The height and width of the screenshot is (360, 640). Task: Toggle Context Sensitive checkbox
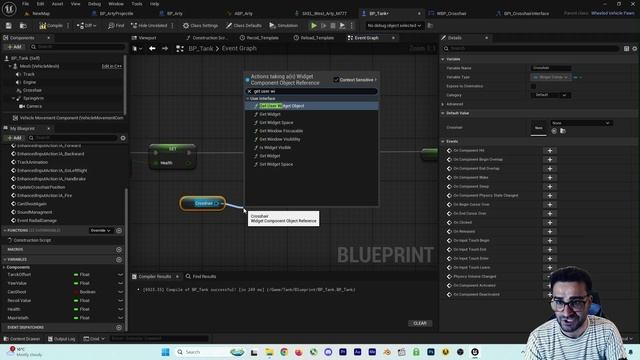click(x=336, y=80)
